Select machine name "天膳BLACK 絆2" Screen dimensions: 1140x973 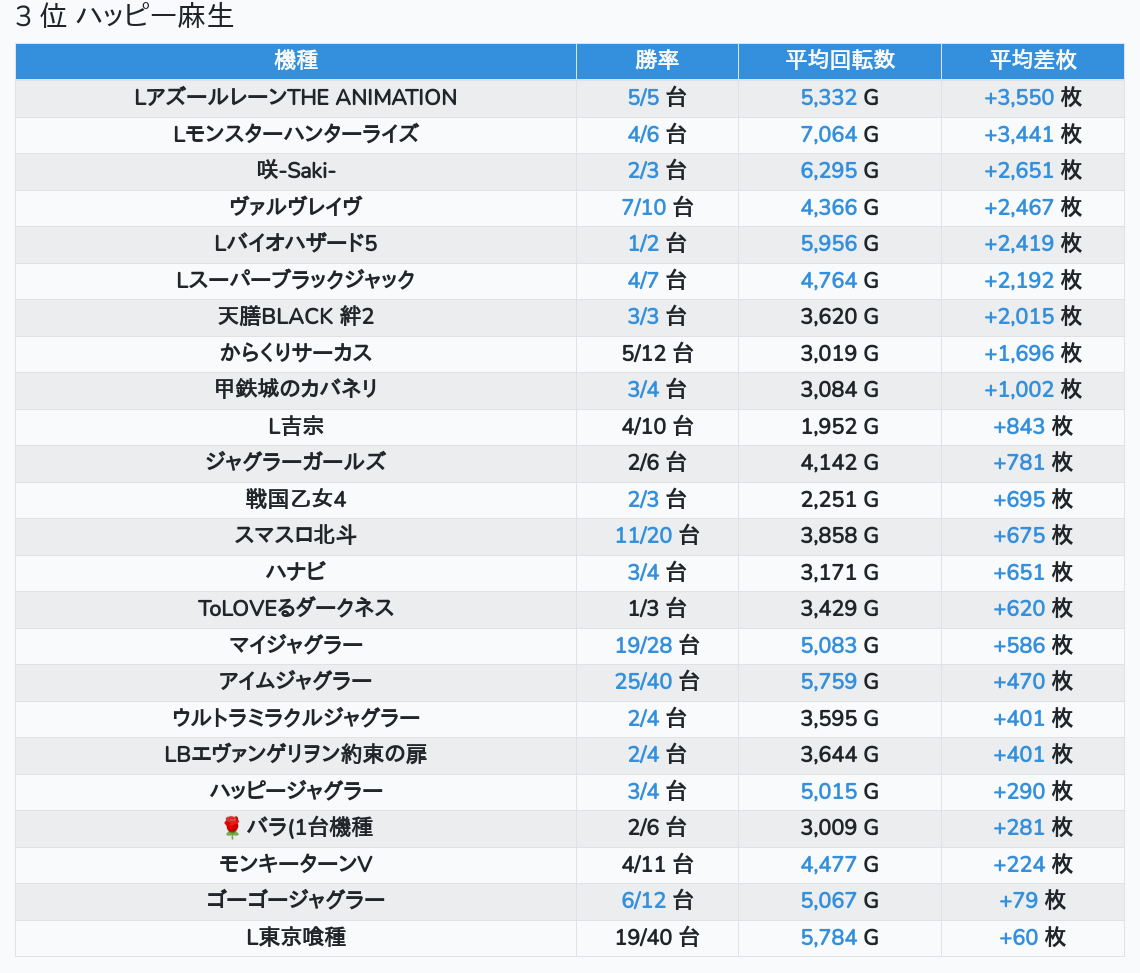296,316
